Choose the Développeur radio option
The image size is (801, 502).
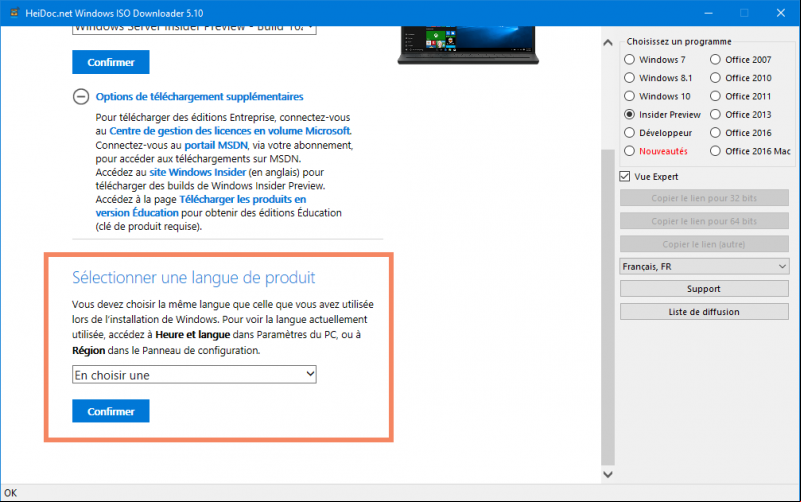pos(629,133)
